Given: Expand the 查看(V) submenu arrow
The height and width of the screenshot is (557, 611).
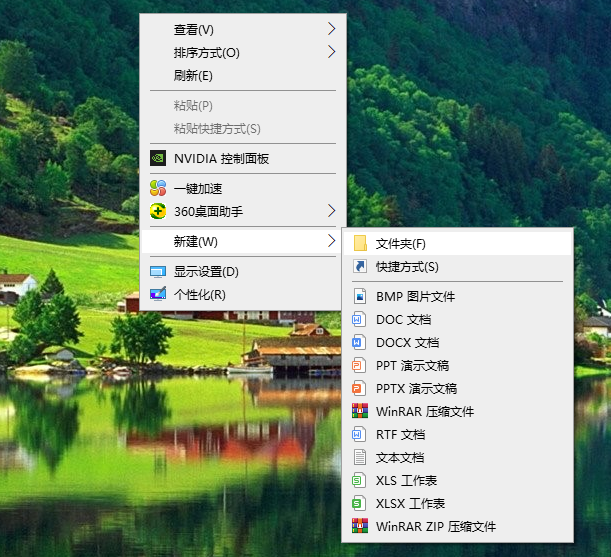Looking at the screenshot, I should point(331,28).
